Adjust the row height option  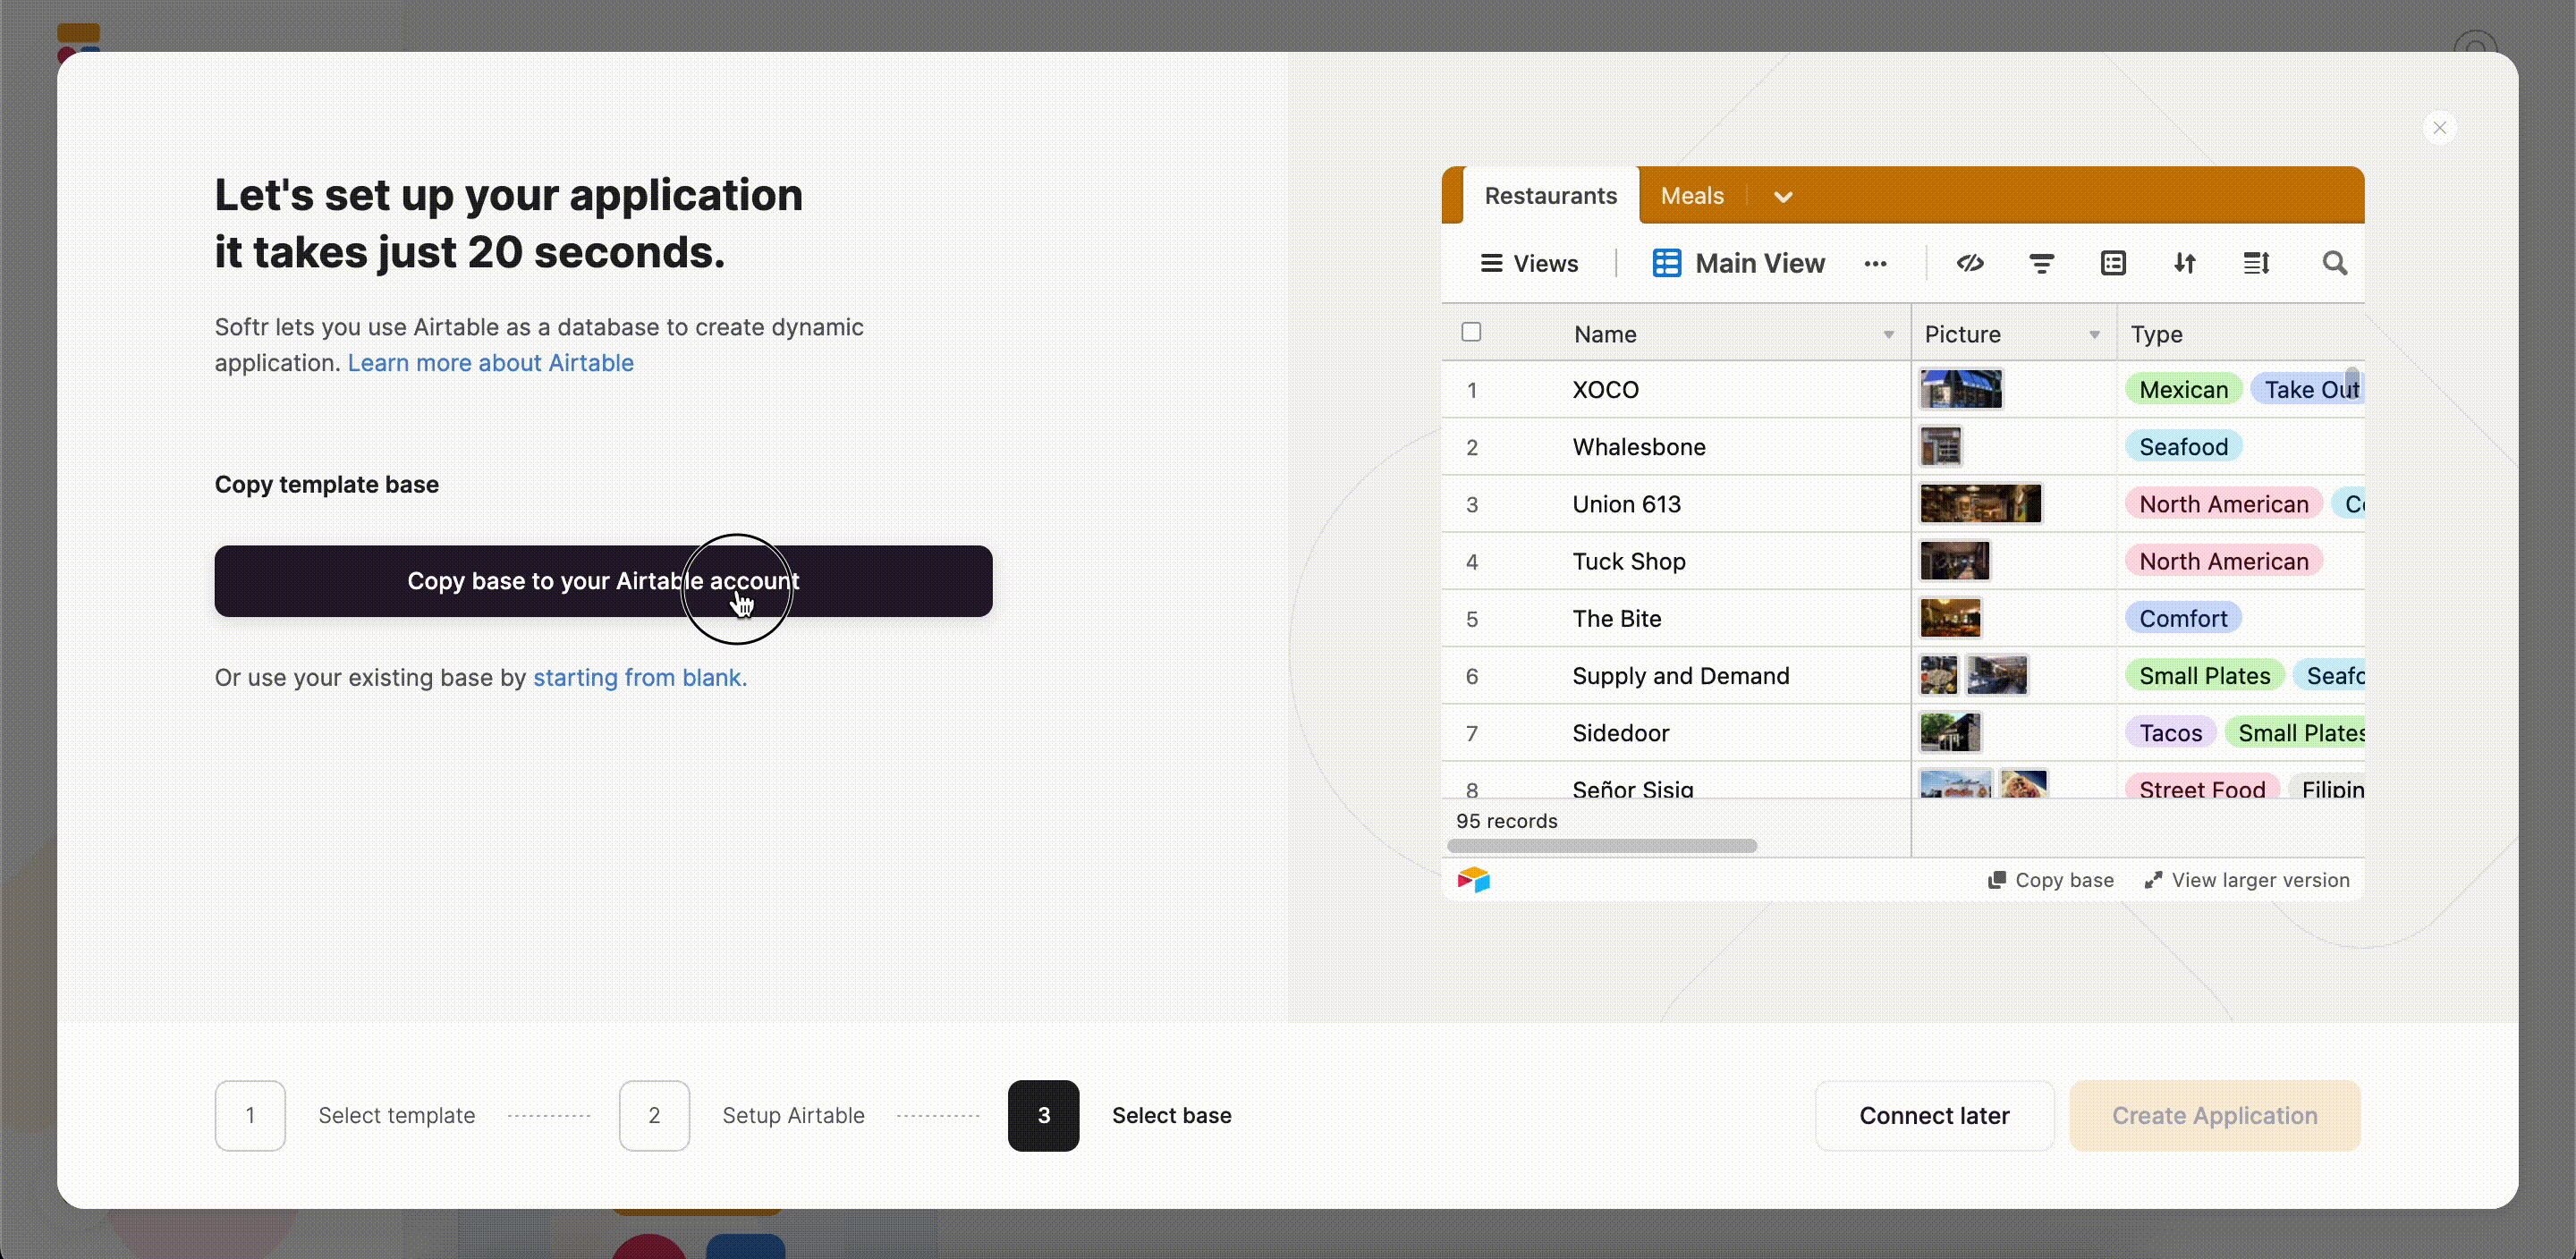(x=2257, y=263)
